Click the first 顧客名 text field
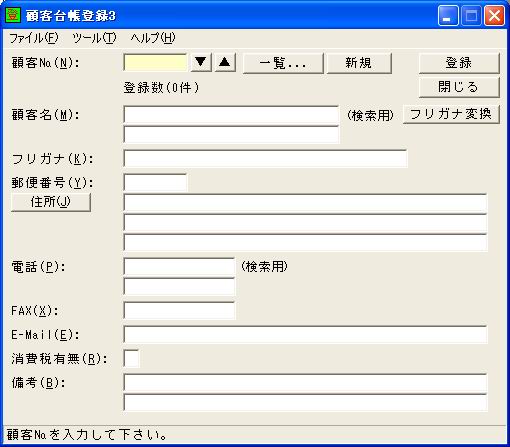Image resolution: width=510 pixels, height=447 pixels. tap(231, 115)
